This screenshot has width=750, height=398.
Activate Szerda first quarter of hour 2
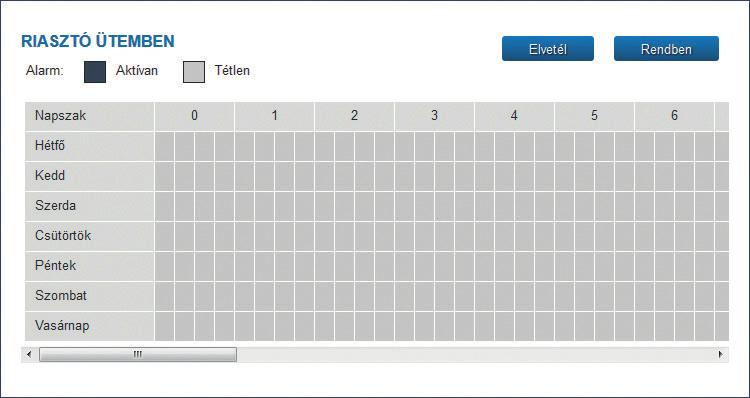324,206
